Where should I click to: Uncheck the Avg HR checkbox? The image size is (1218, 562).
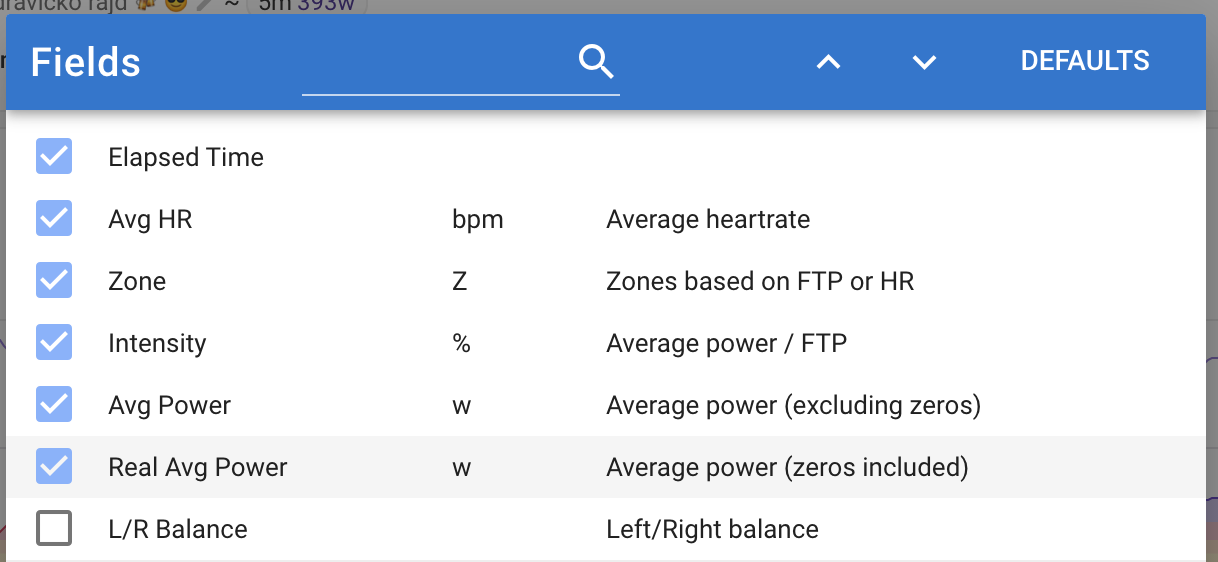pos(54,218)
